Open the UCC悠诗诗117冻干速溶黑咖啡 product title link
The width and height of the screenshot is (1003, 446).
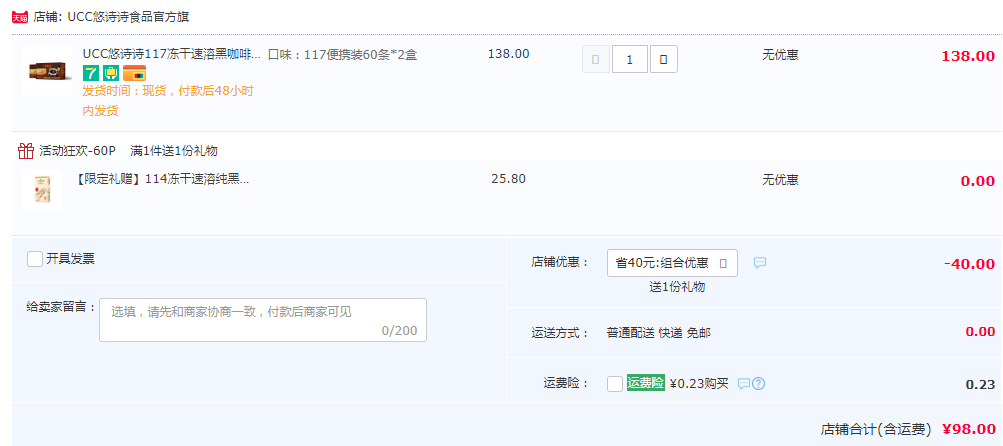coord(172,54)
